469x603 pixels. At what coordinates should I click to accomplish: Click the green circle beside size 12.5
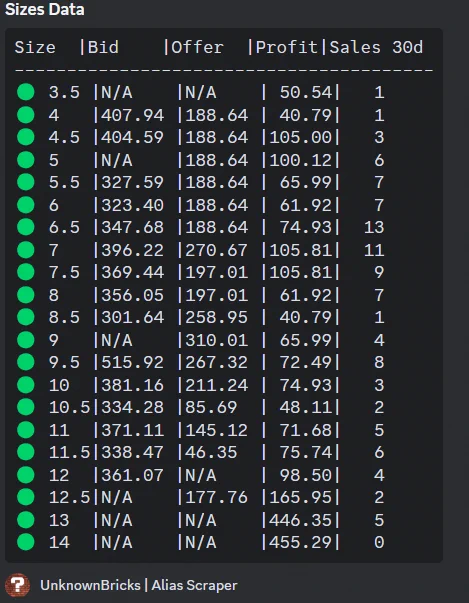coord(26,497)
